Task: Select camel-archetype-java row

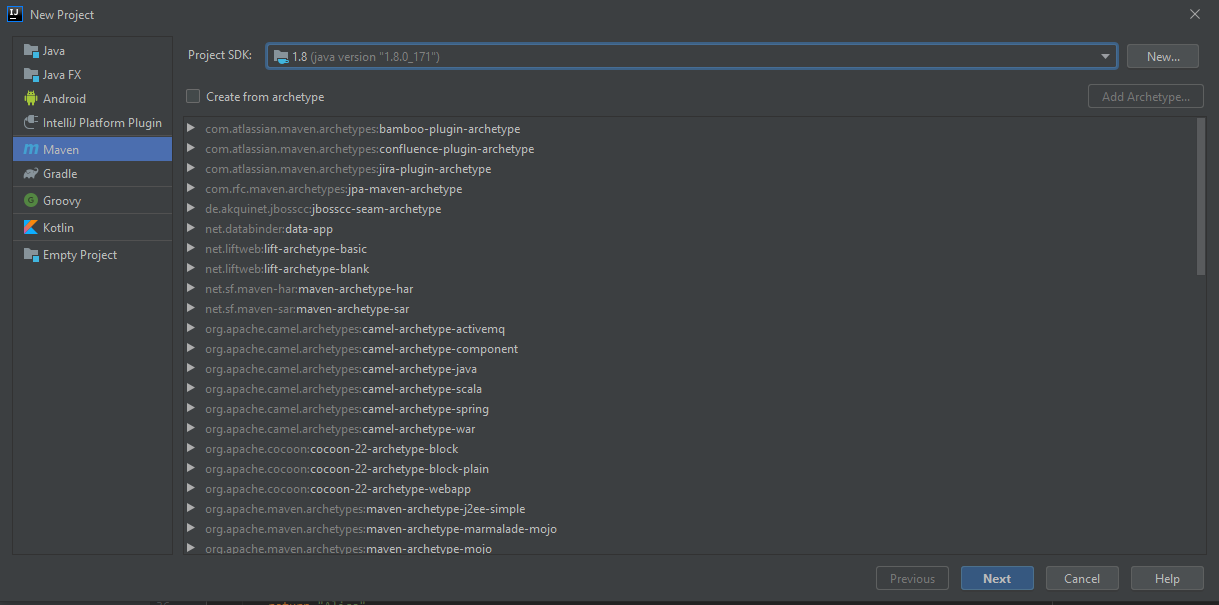Action: pos(690,369)
